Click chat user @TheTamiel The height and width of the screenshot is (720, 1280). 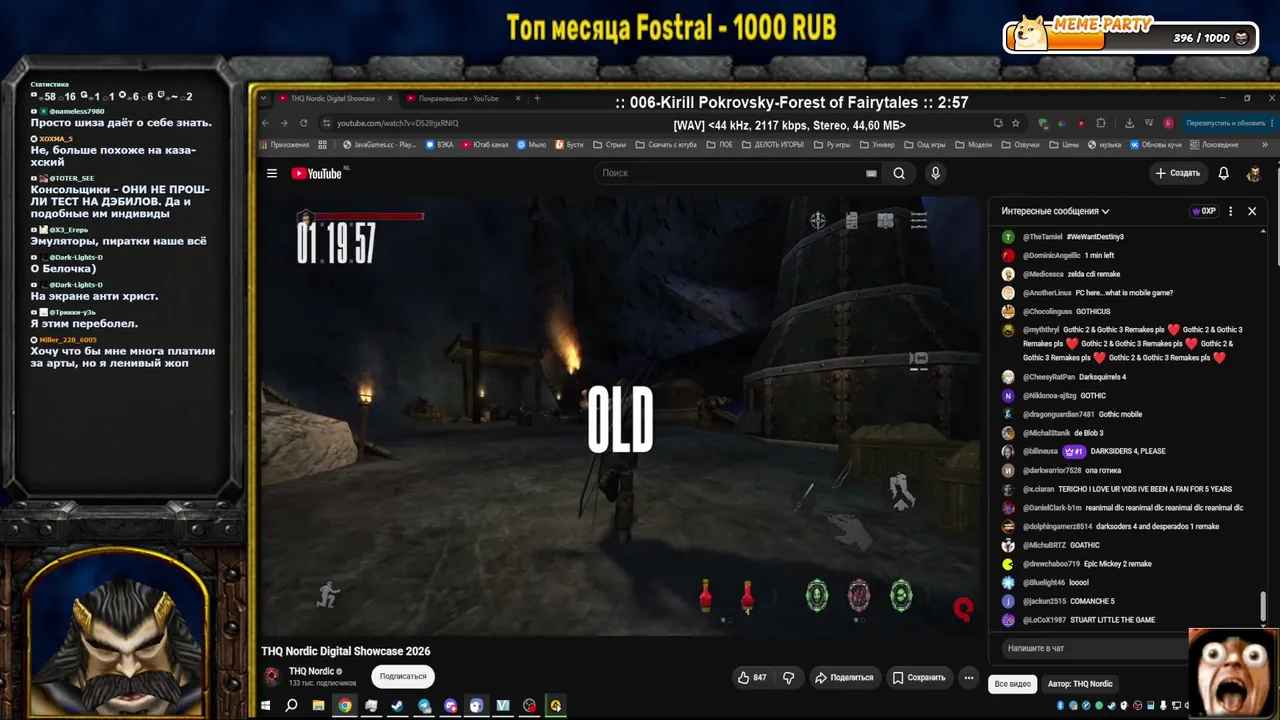1042,237
